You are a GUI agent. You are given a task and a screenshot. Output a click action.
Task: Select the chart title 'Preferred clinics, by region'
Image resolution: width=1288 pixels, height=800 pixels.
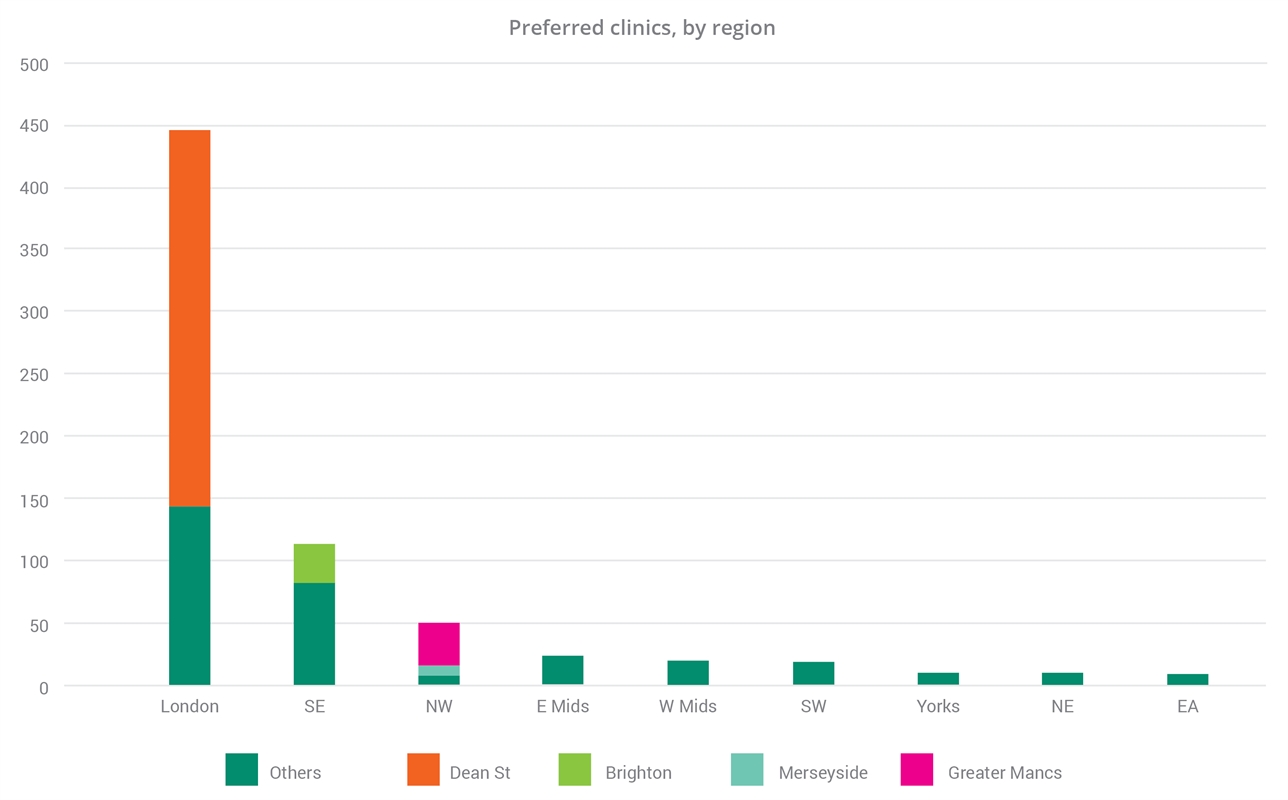tap(642, 28)
